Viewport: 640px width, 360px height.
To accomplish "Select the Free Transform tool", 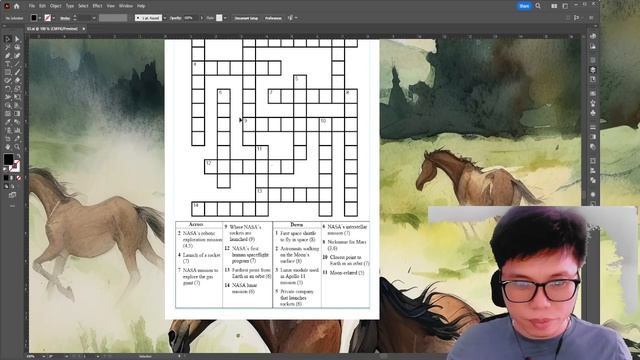I will click(x=17, y=97).
